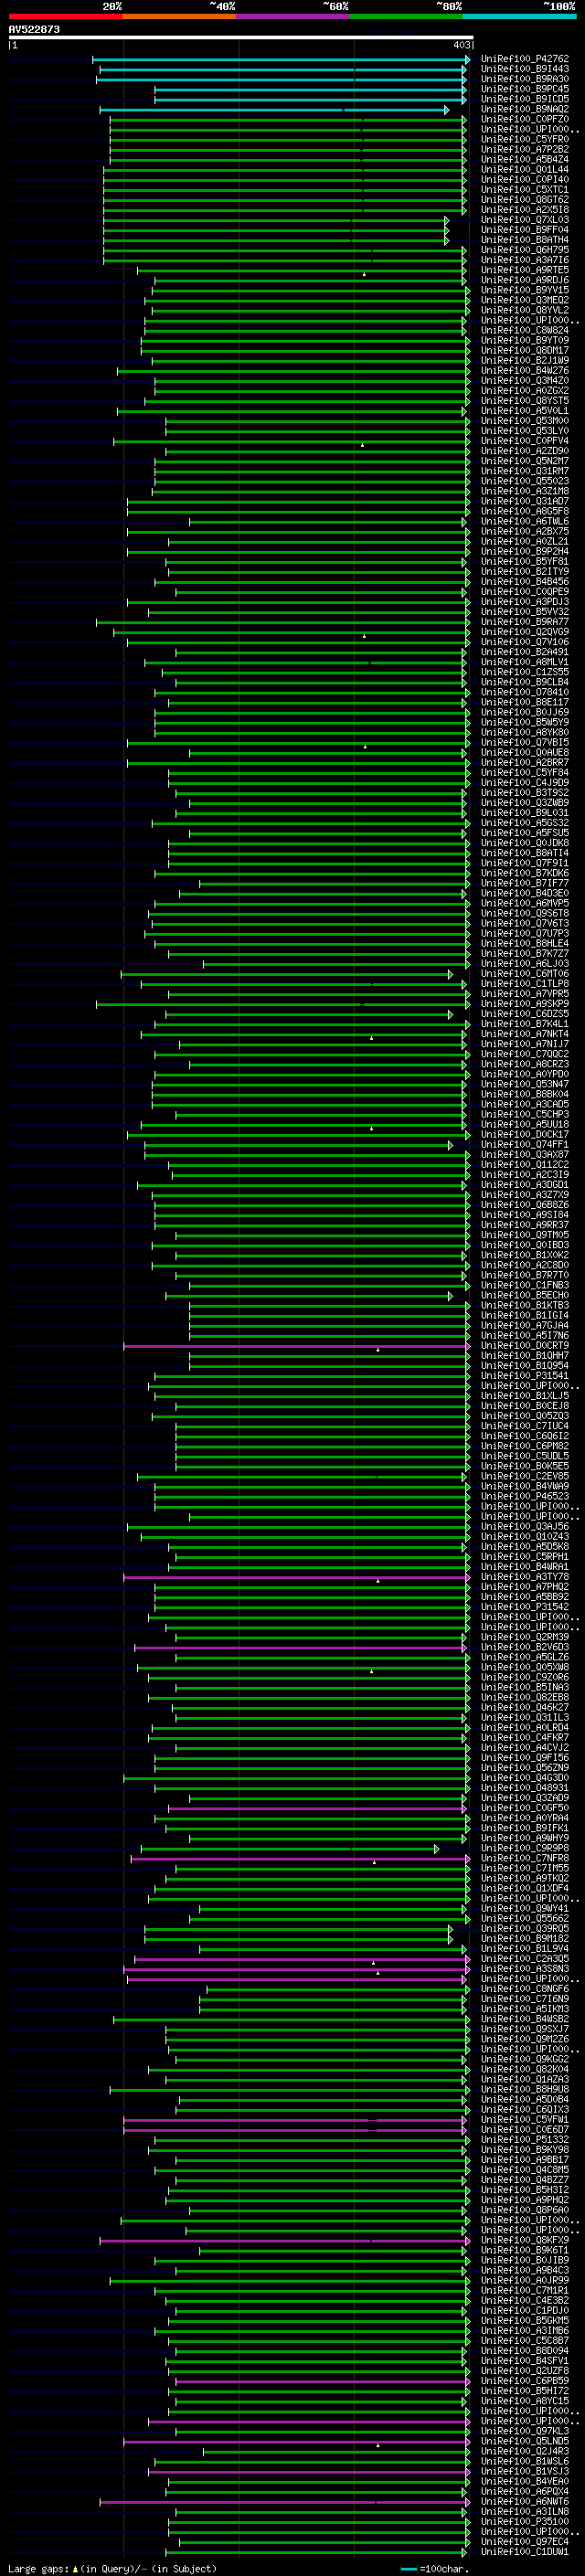
Task: Click the cyan alignment bar for UniRef100_P42762
Action: click(281, 60)
